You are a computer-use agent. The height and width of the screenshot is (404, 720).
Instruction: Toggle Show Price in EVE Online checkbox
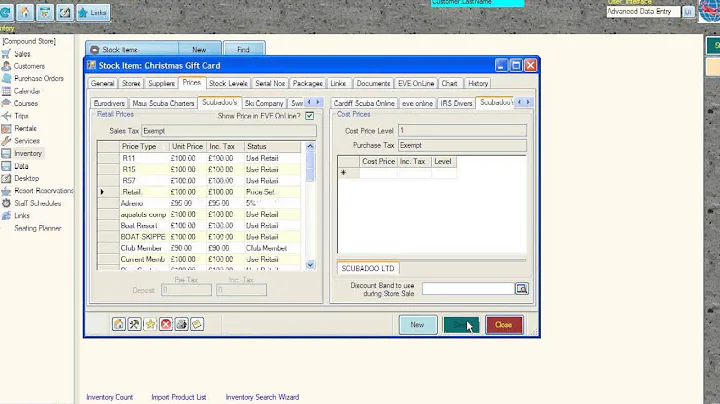pyautogui.click(x=309, y=116)
